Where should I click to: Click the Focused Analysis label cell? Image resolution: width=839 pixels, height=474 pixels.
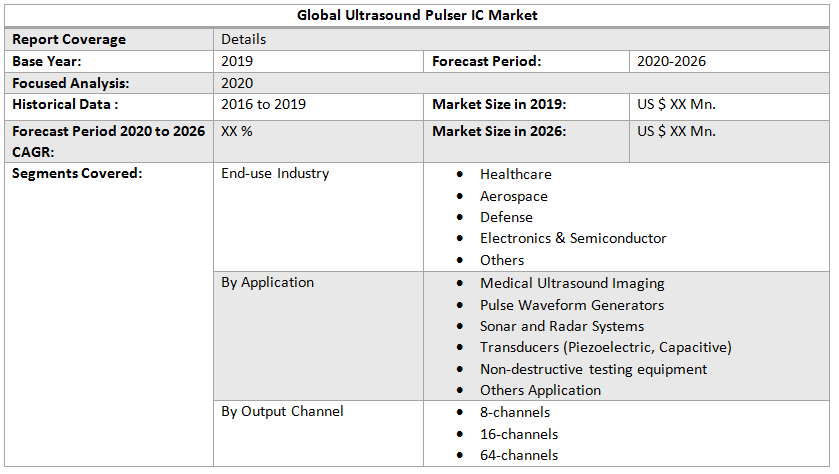pyautogui.click(x=70, y=83)
